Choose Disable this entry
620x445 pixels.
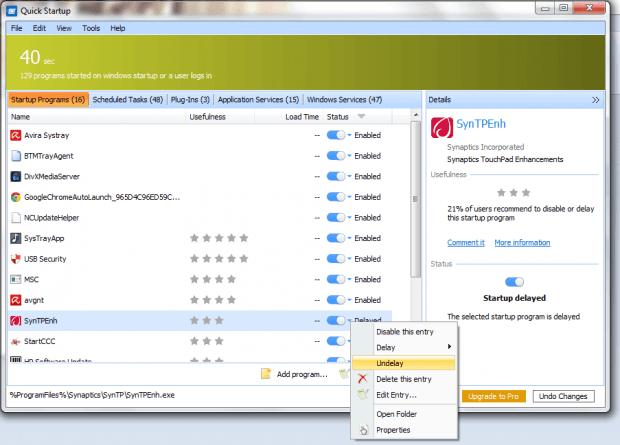click(405, 331)
